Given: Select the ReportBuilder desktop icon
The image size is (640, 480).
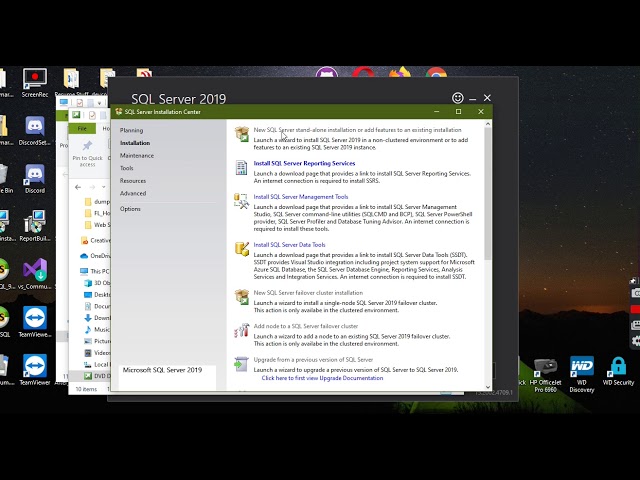Looking at the screenshot, I should [x=35, y=227].
